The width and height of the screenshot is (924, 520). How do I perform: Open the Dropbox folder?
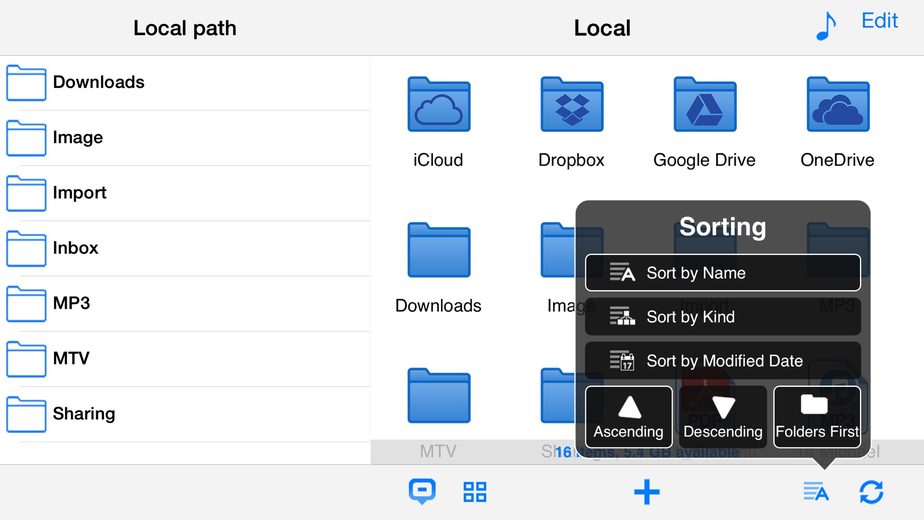point(572,122)
